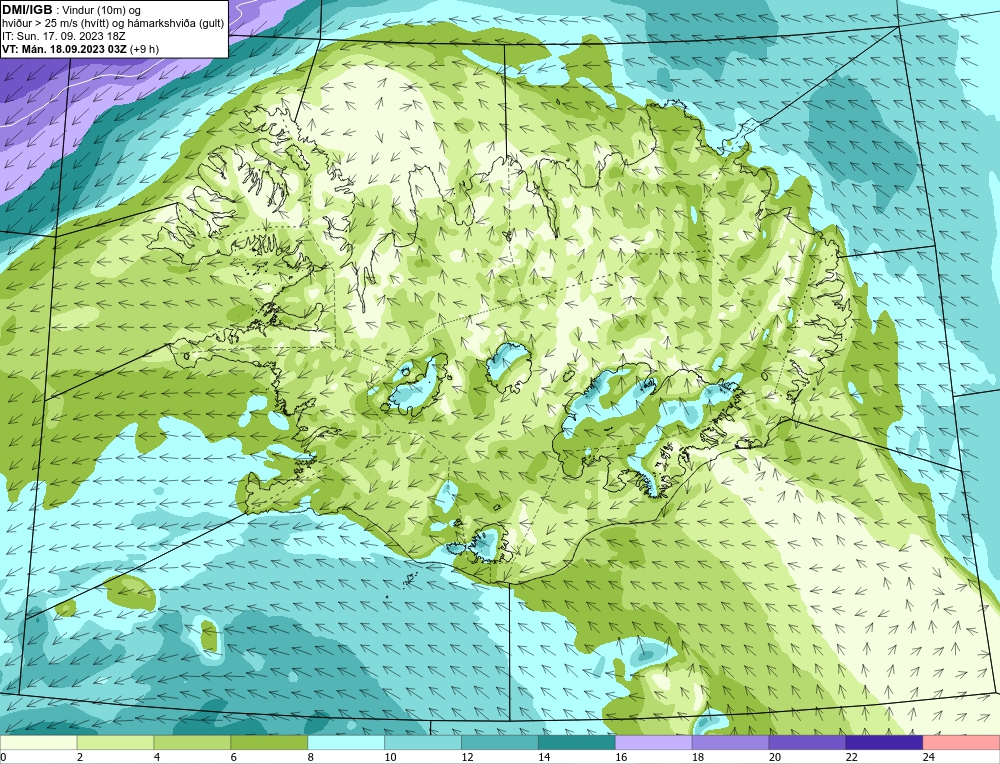Click the legend scale label '6'
The image size is (1000, 764).
pos(233,757)
